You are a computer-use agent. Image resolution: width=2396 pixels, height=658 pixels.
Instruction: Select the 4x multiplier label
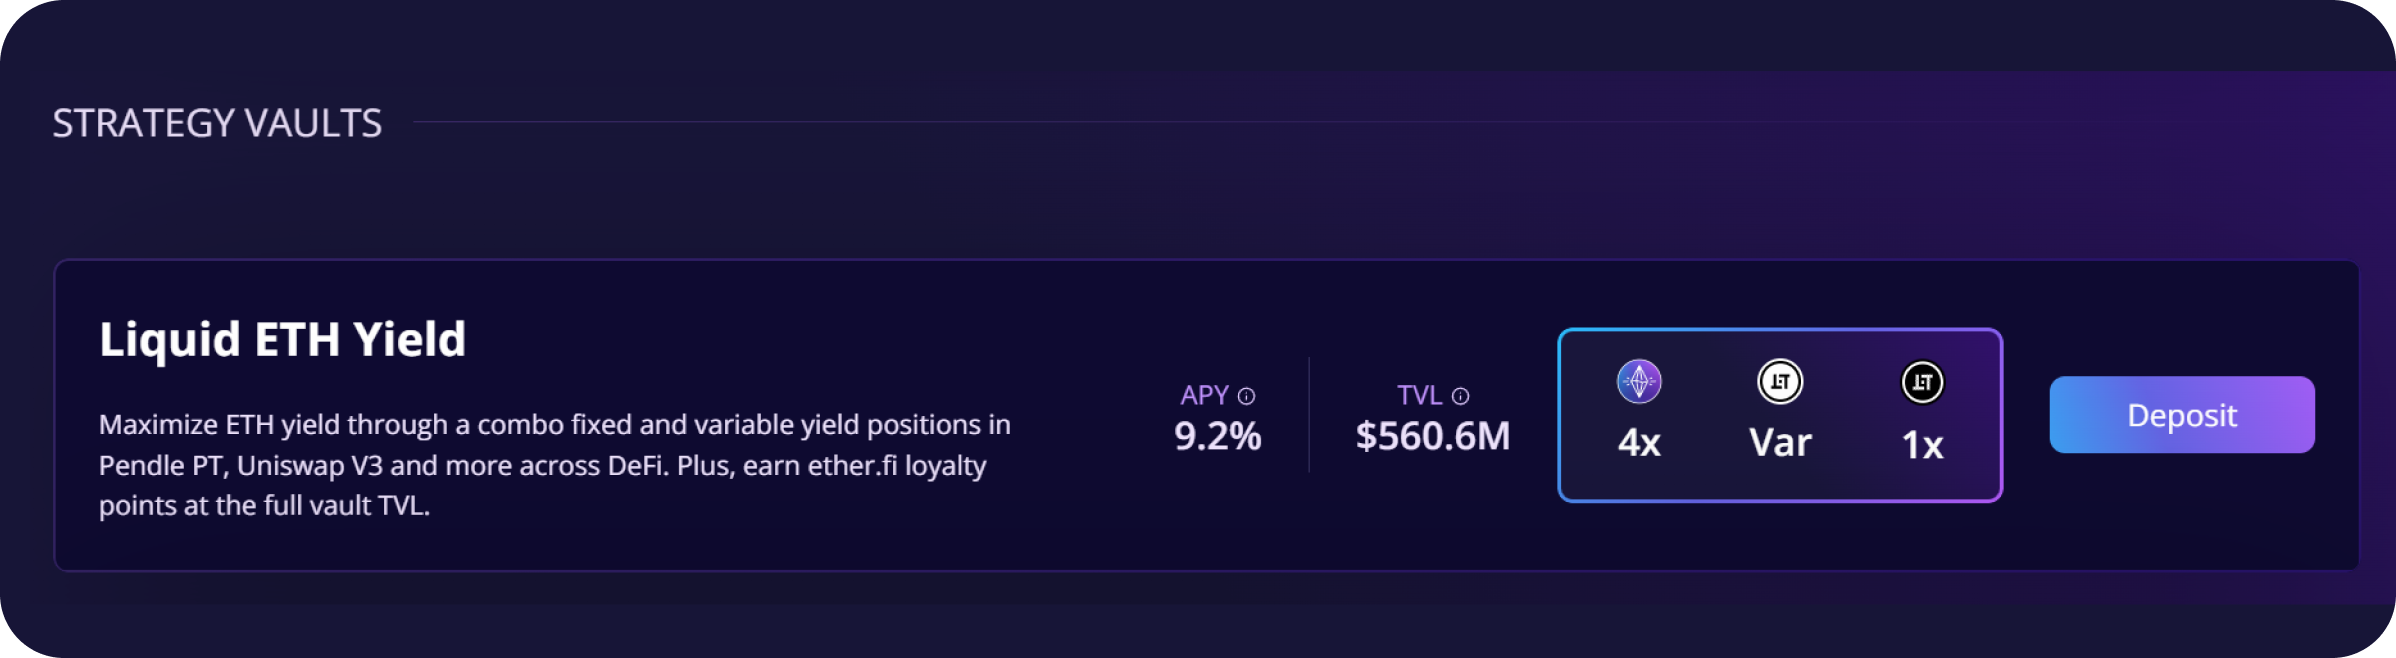pos(1639,443)
